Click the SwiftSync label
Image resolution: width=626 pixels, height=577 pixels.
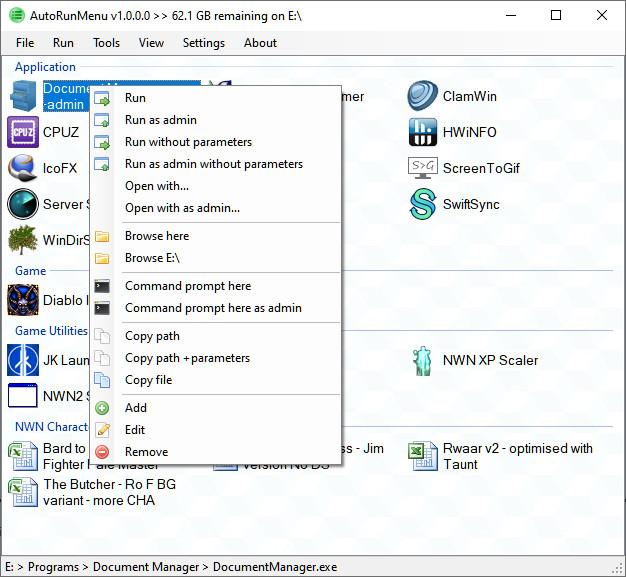pos(471,204)
